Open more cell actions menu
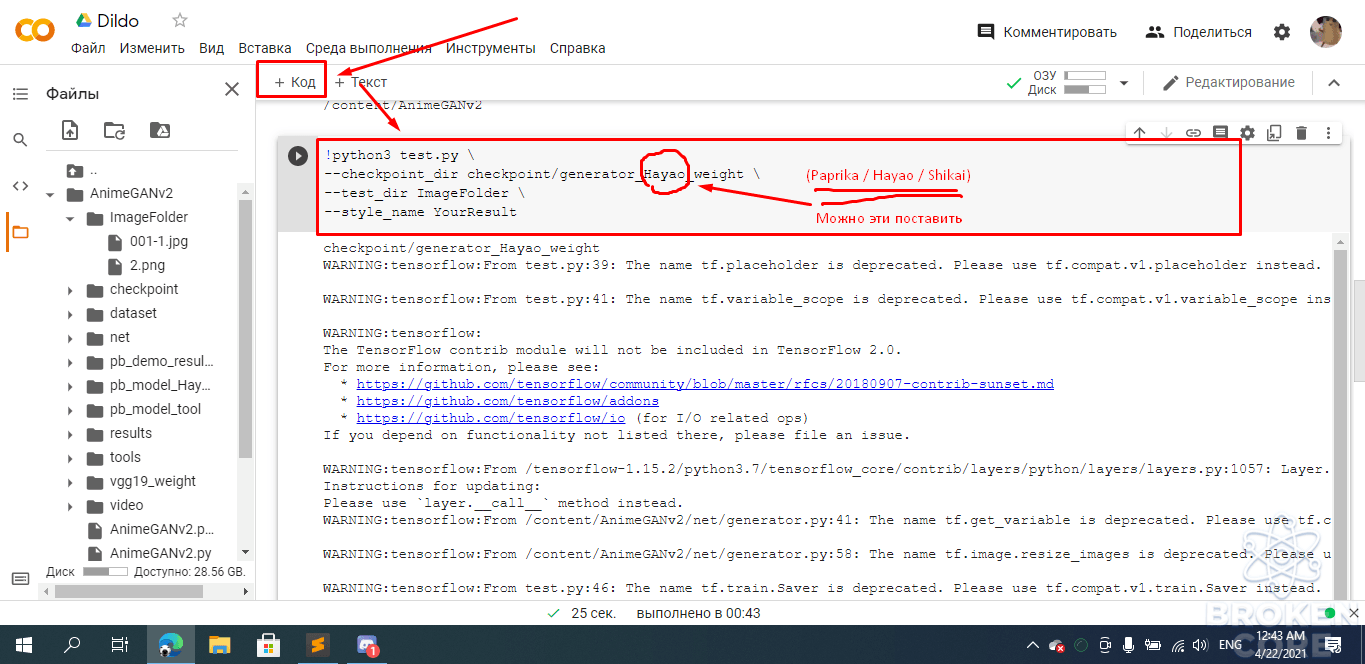The image size is (1365, 664). [1328, 132]
